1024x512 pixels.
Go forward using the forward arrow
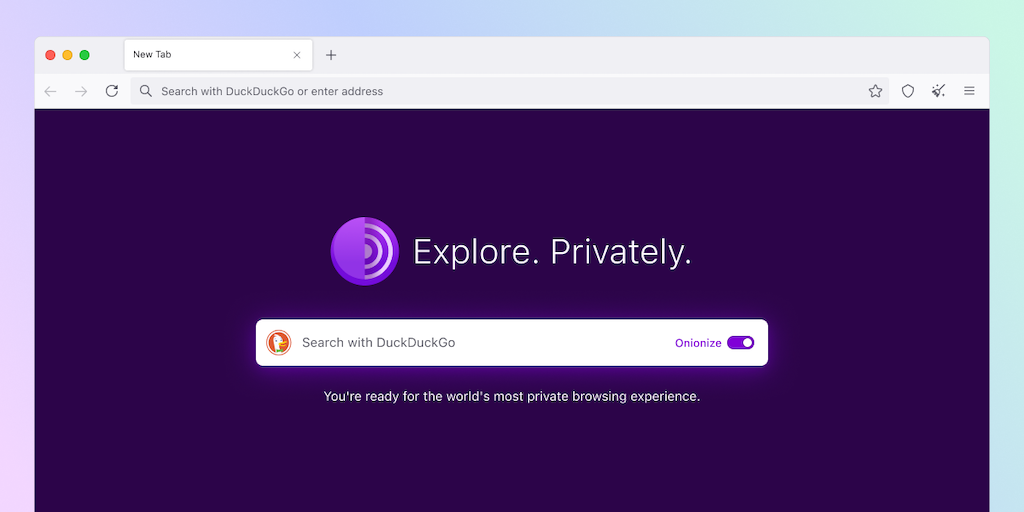point(81,91)
